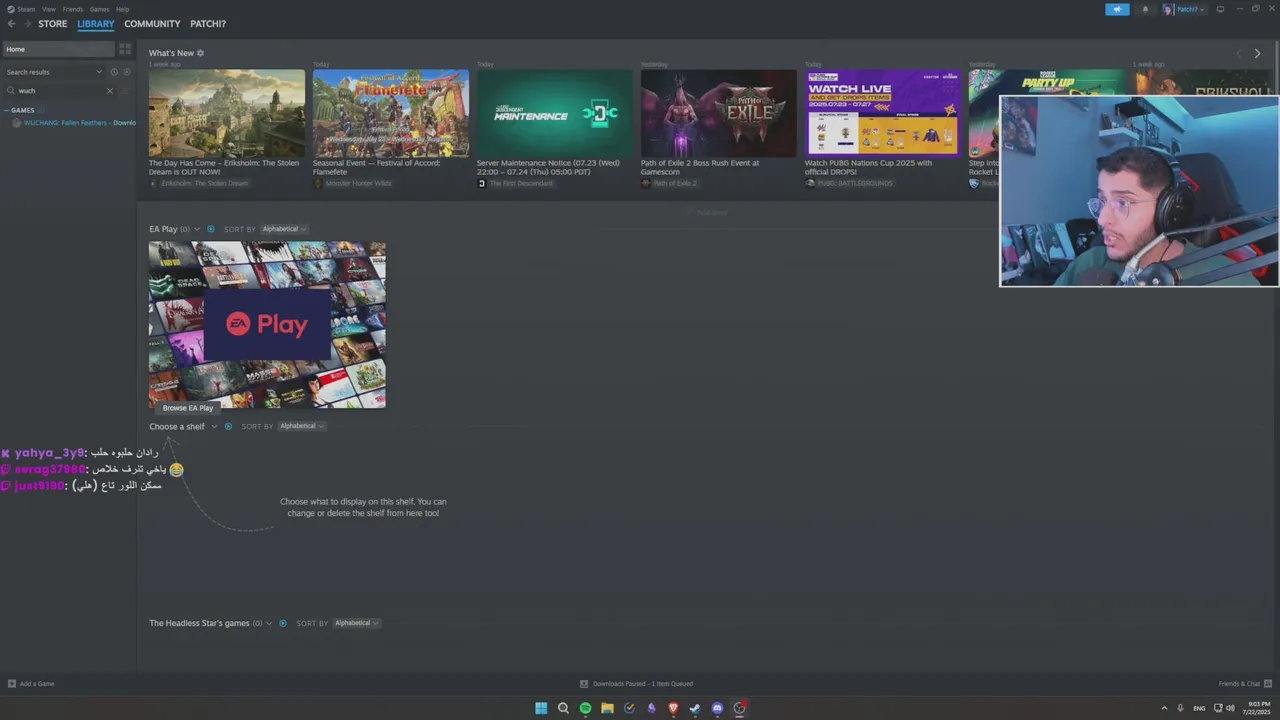Image resolution: width=1280 pixels, height=720 pixels.
Task: Click Add a Game link
Action: 37,684
